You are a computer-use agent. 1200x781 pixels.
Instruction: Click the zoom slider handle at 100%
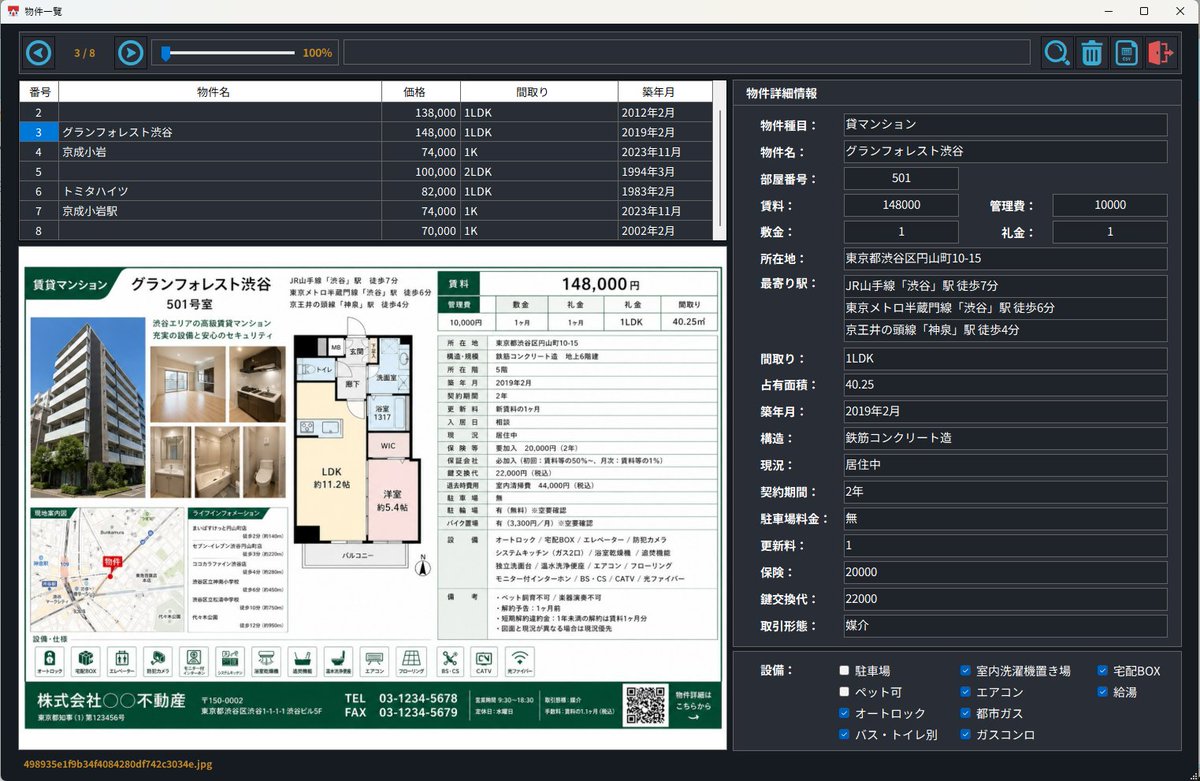point(165,53)
